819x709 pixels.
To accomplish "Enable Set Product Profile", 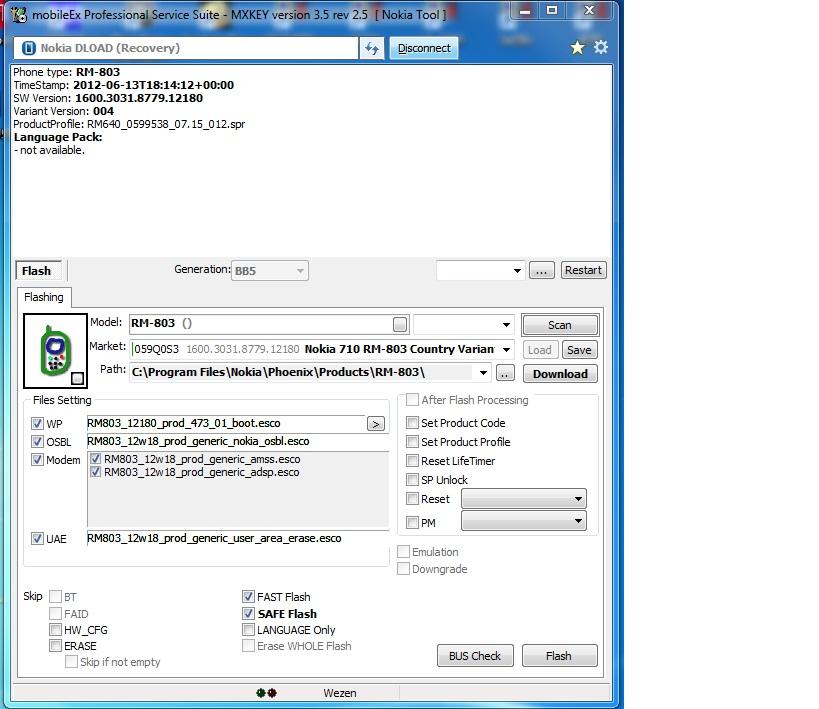I will (412, 442).
